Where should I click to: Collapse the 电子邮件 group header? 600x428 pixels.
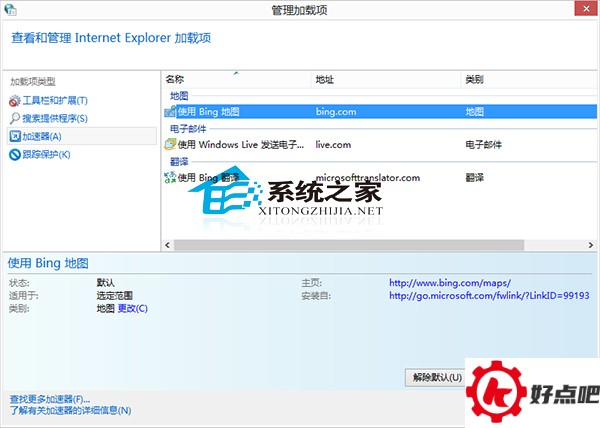coord(188,129)
